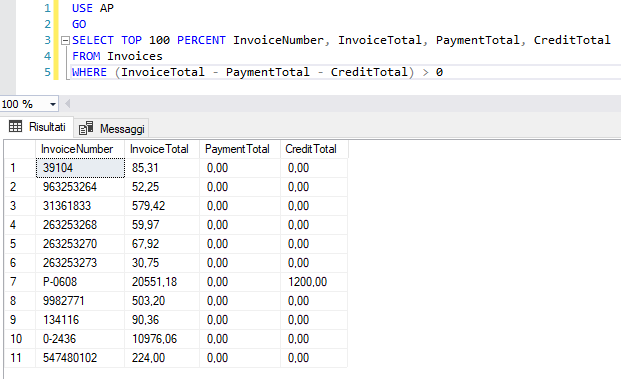Screen dimensions: 621x379
Task: Switch to the Risultati tab
Action: point(37,127)
